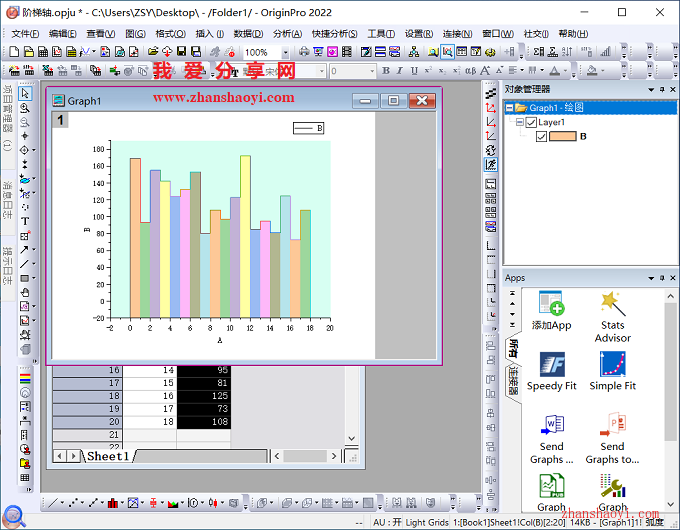Click the worksheet horizontal scrollbar right arrow

[x=333, y=456]
